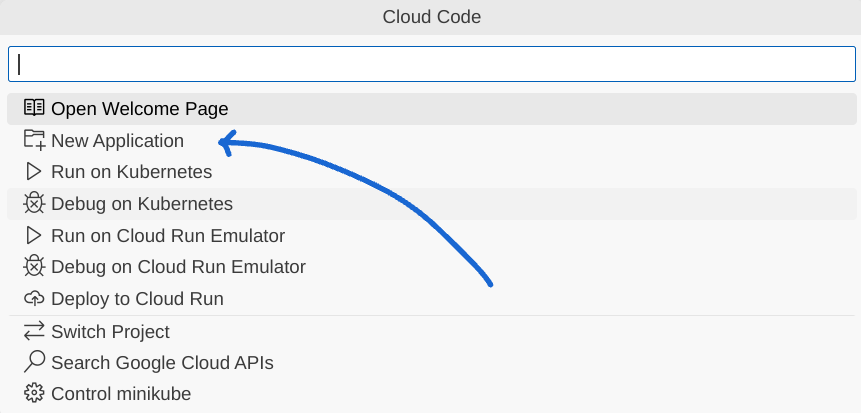Select the Debug on Cloud Run Emulator label
Viewport: 861px width, 413px height.
click(x=178, y=267)
